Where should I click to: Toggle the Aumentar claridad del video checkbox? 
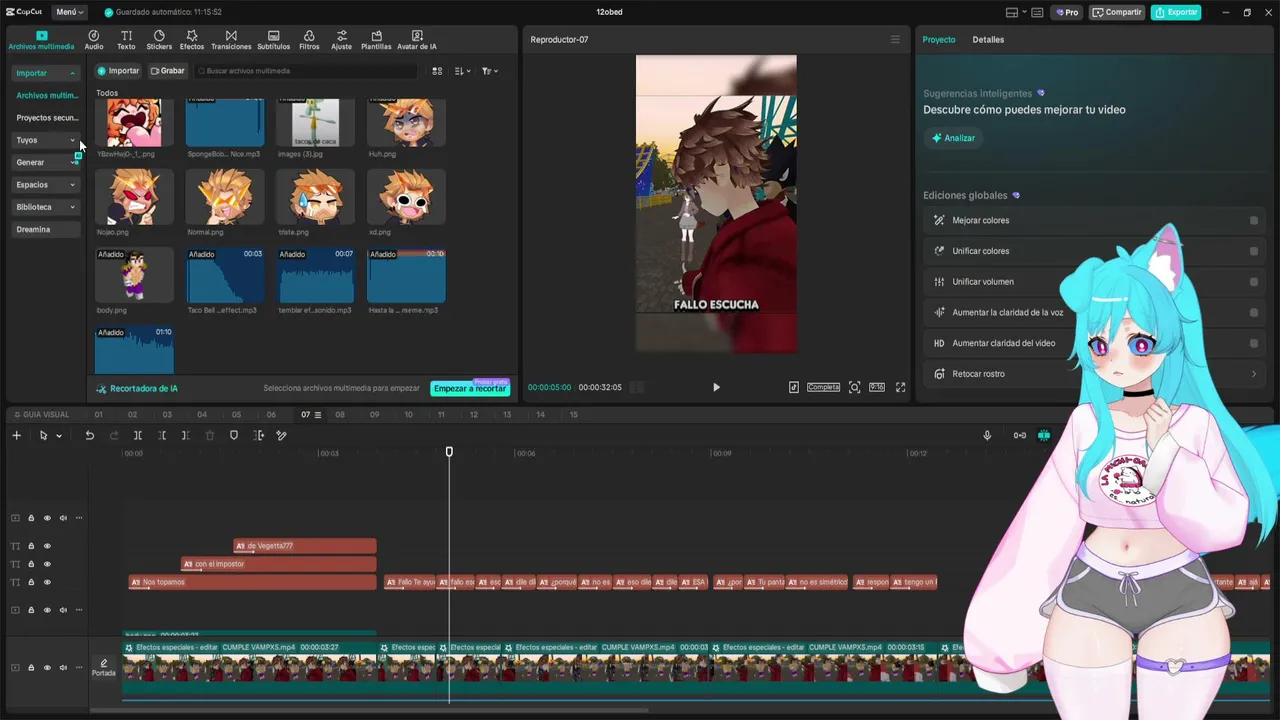point(1254,343)
